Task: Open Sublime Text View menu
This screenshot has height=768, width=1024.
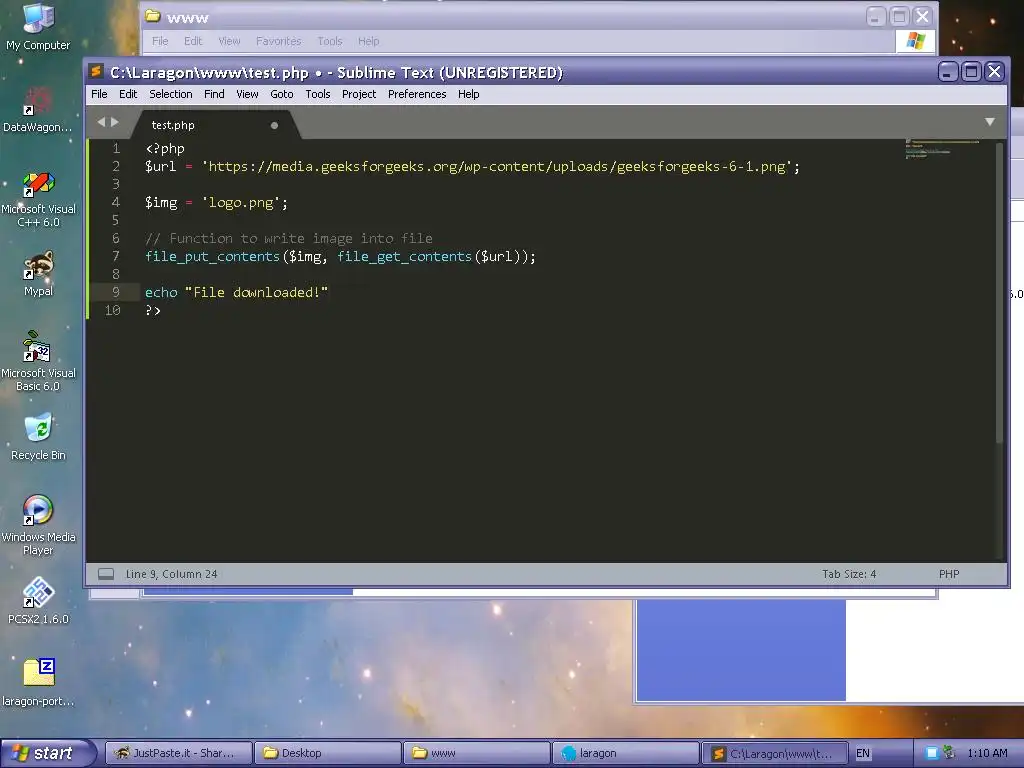Action: tap(247, 94)
